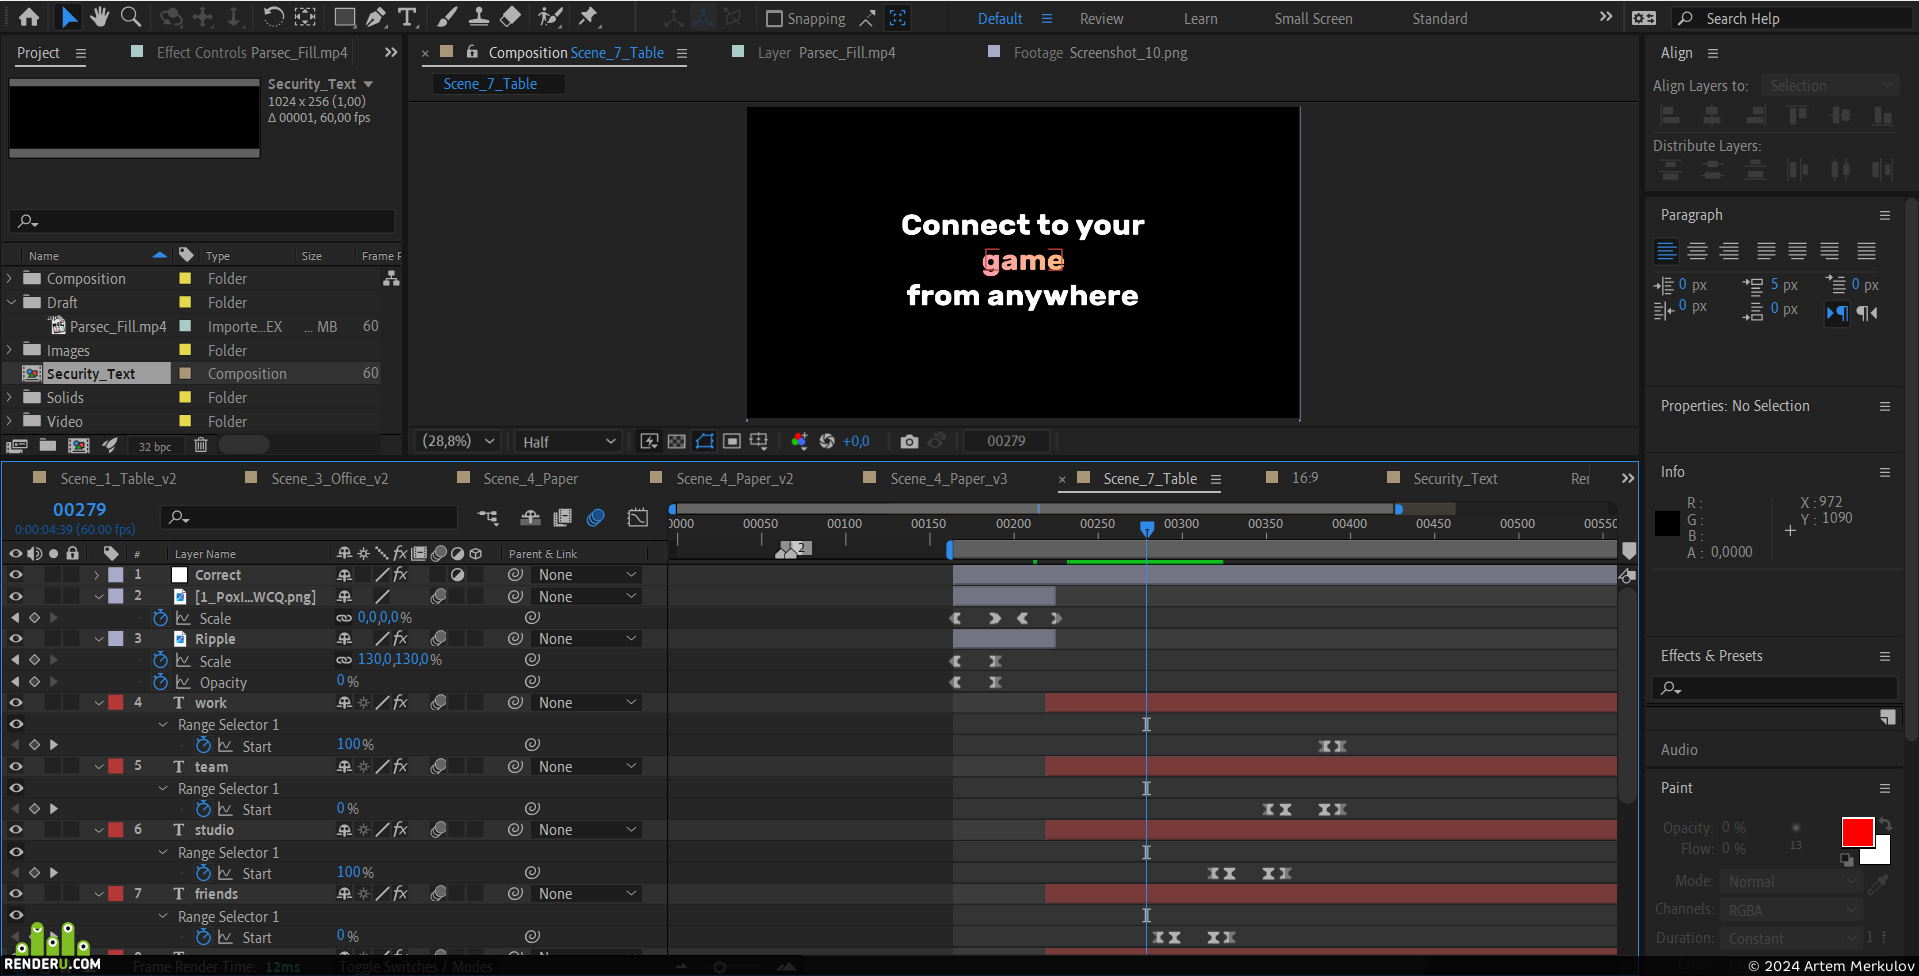Select the Rectangle shape tool
Screen dimensions: 1919x976
tap(344, 17)
